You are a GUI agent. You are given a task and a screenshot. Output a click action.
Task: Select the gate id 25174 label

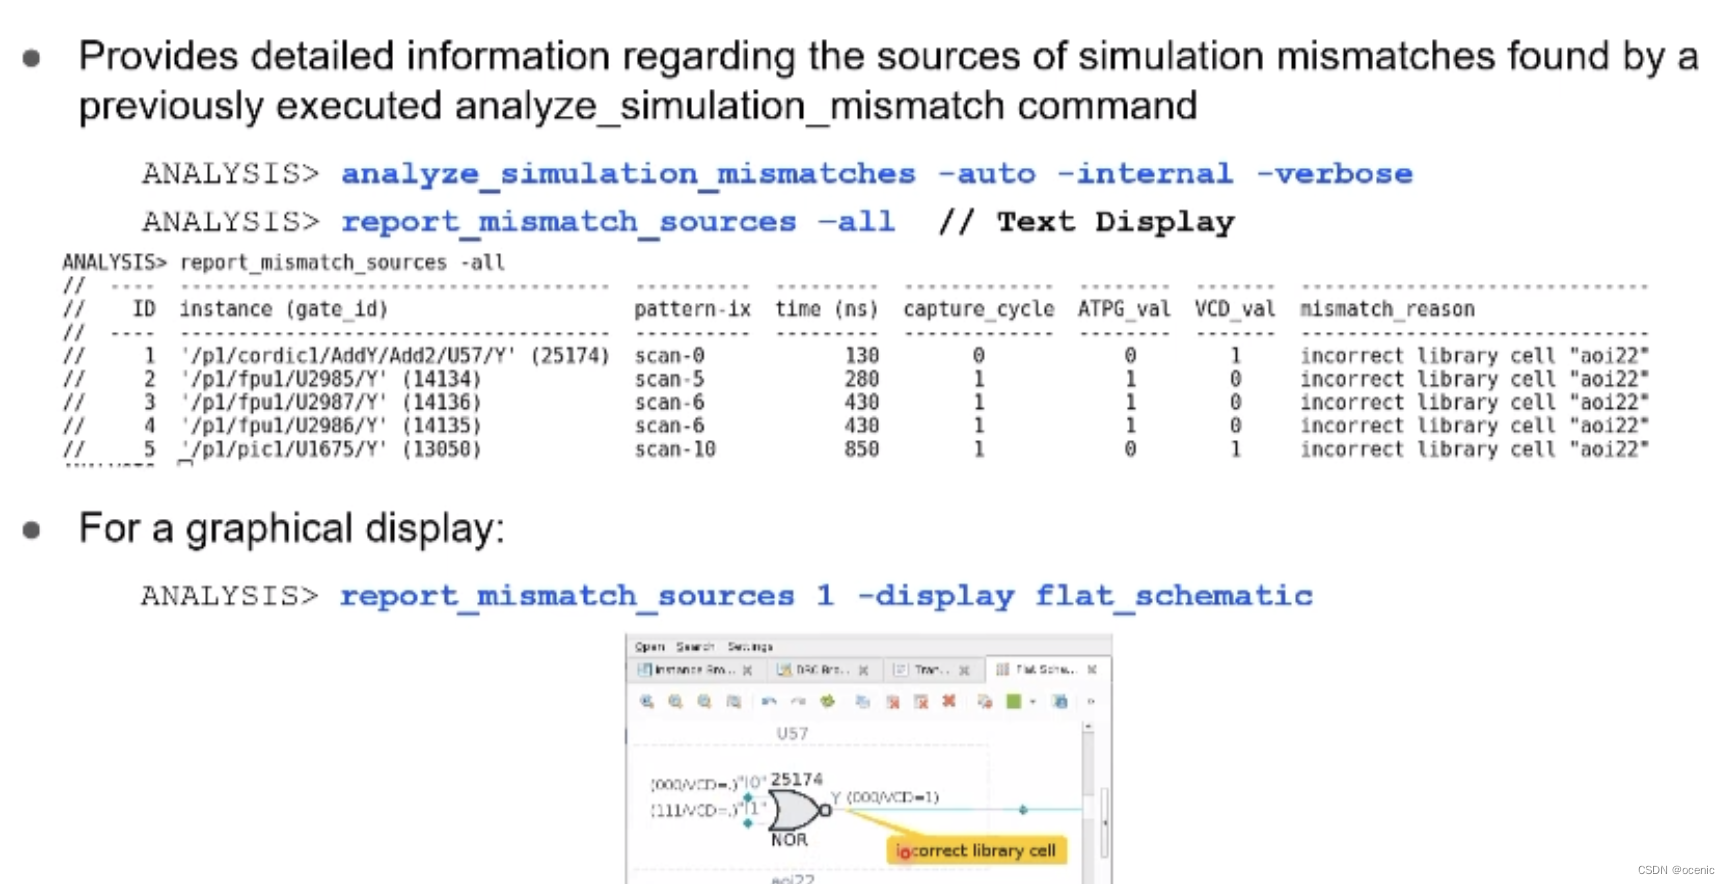click(797, 779)
